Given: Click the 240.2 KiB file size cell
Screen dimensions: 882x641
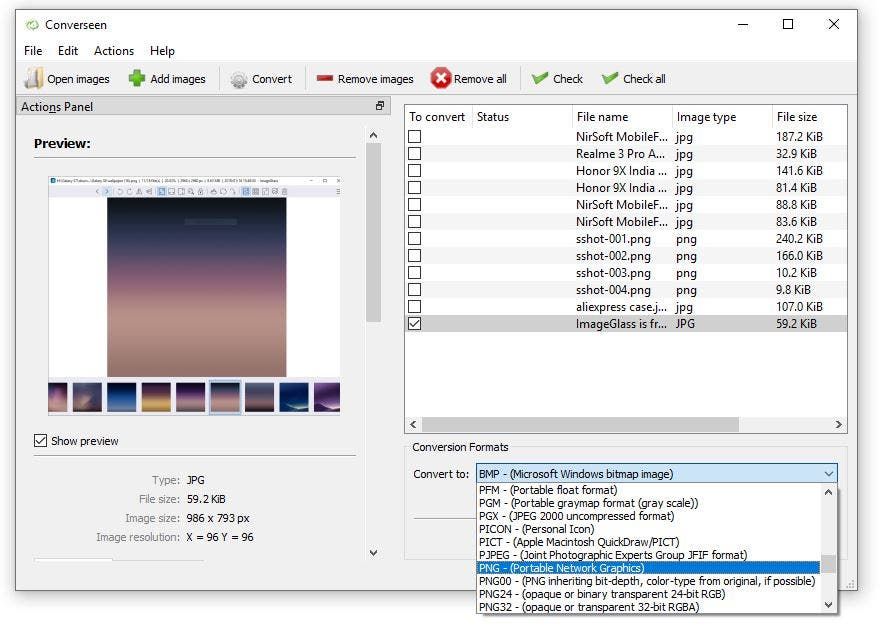Looking at the screenshot, I should 799,238.
